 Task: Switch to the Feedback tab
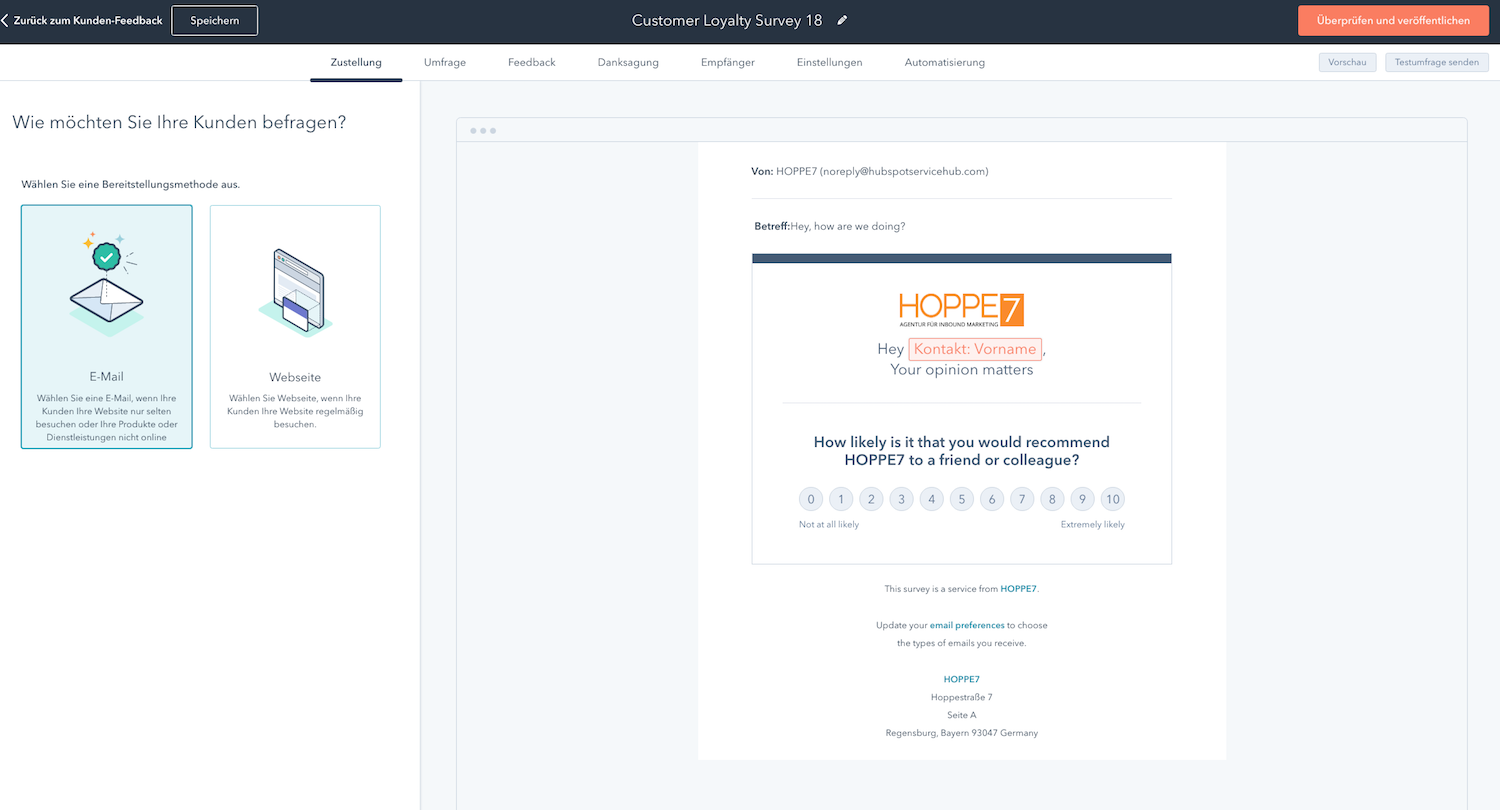tap(532, 62)
